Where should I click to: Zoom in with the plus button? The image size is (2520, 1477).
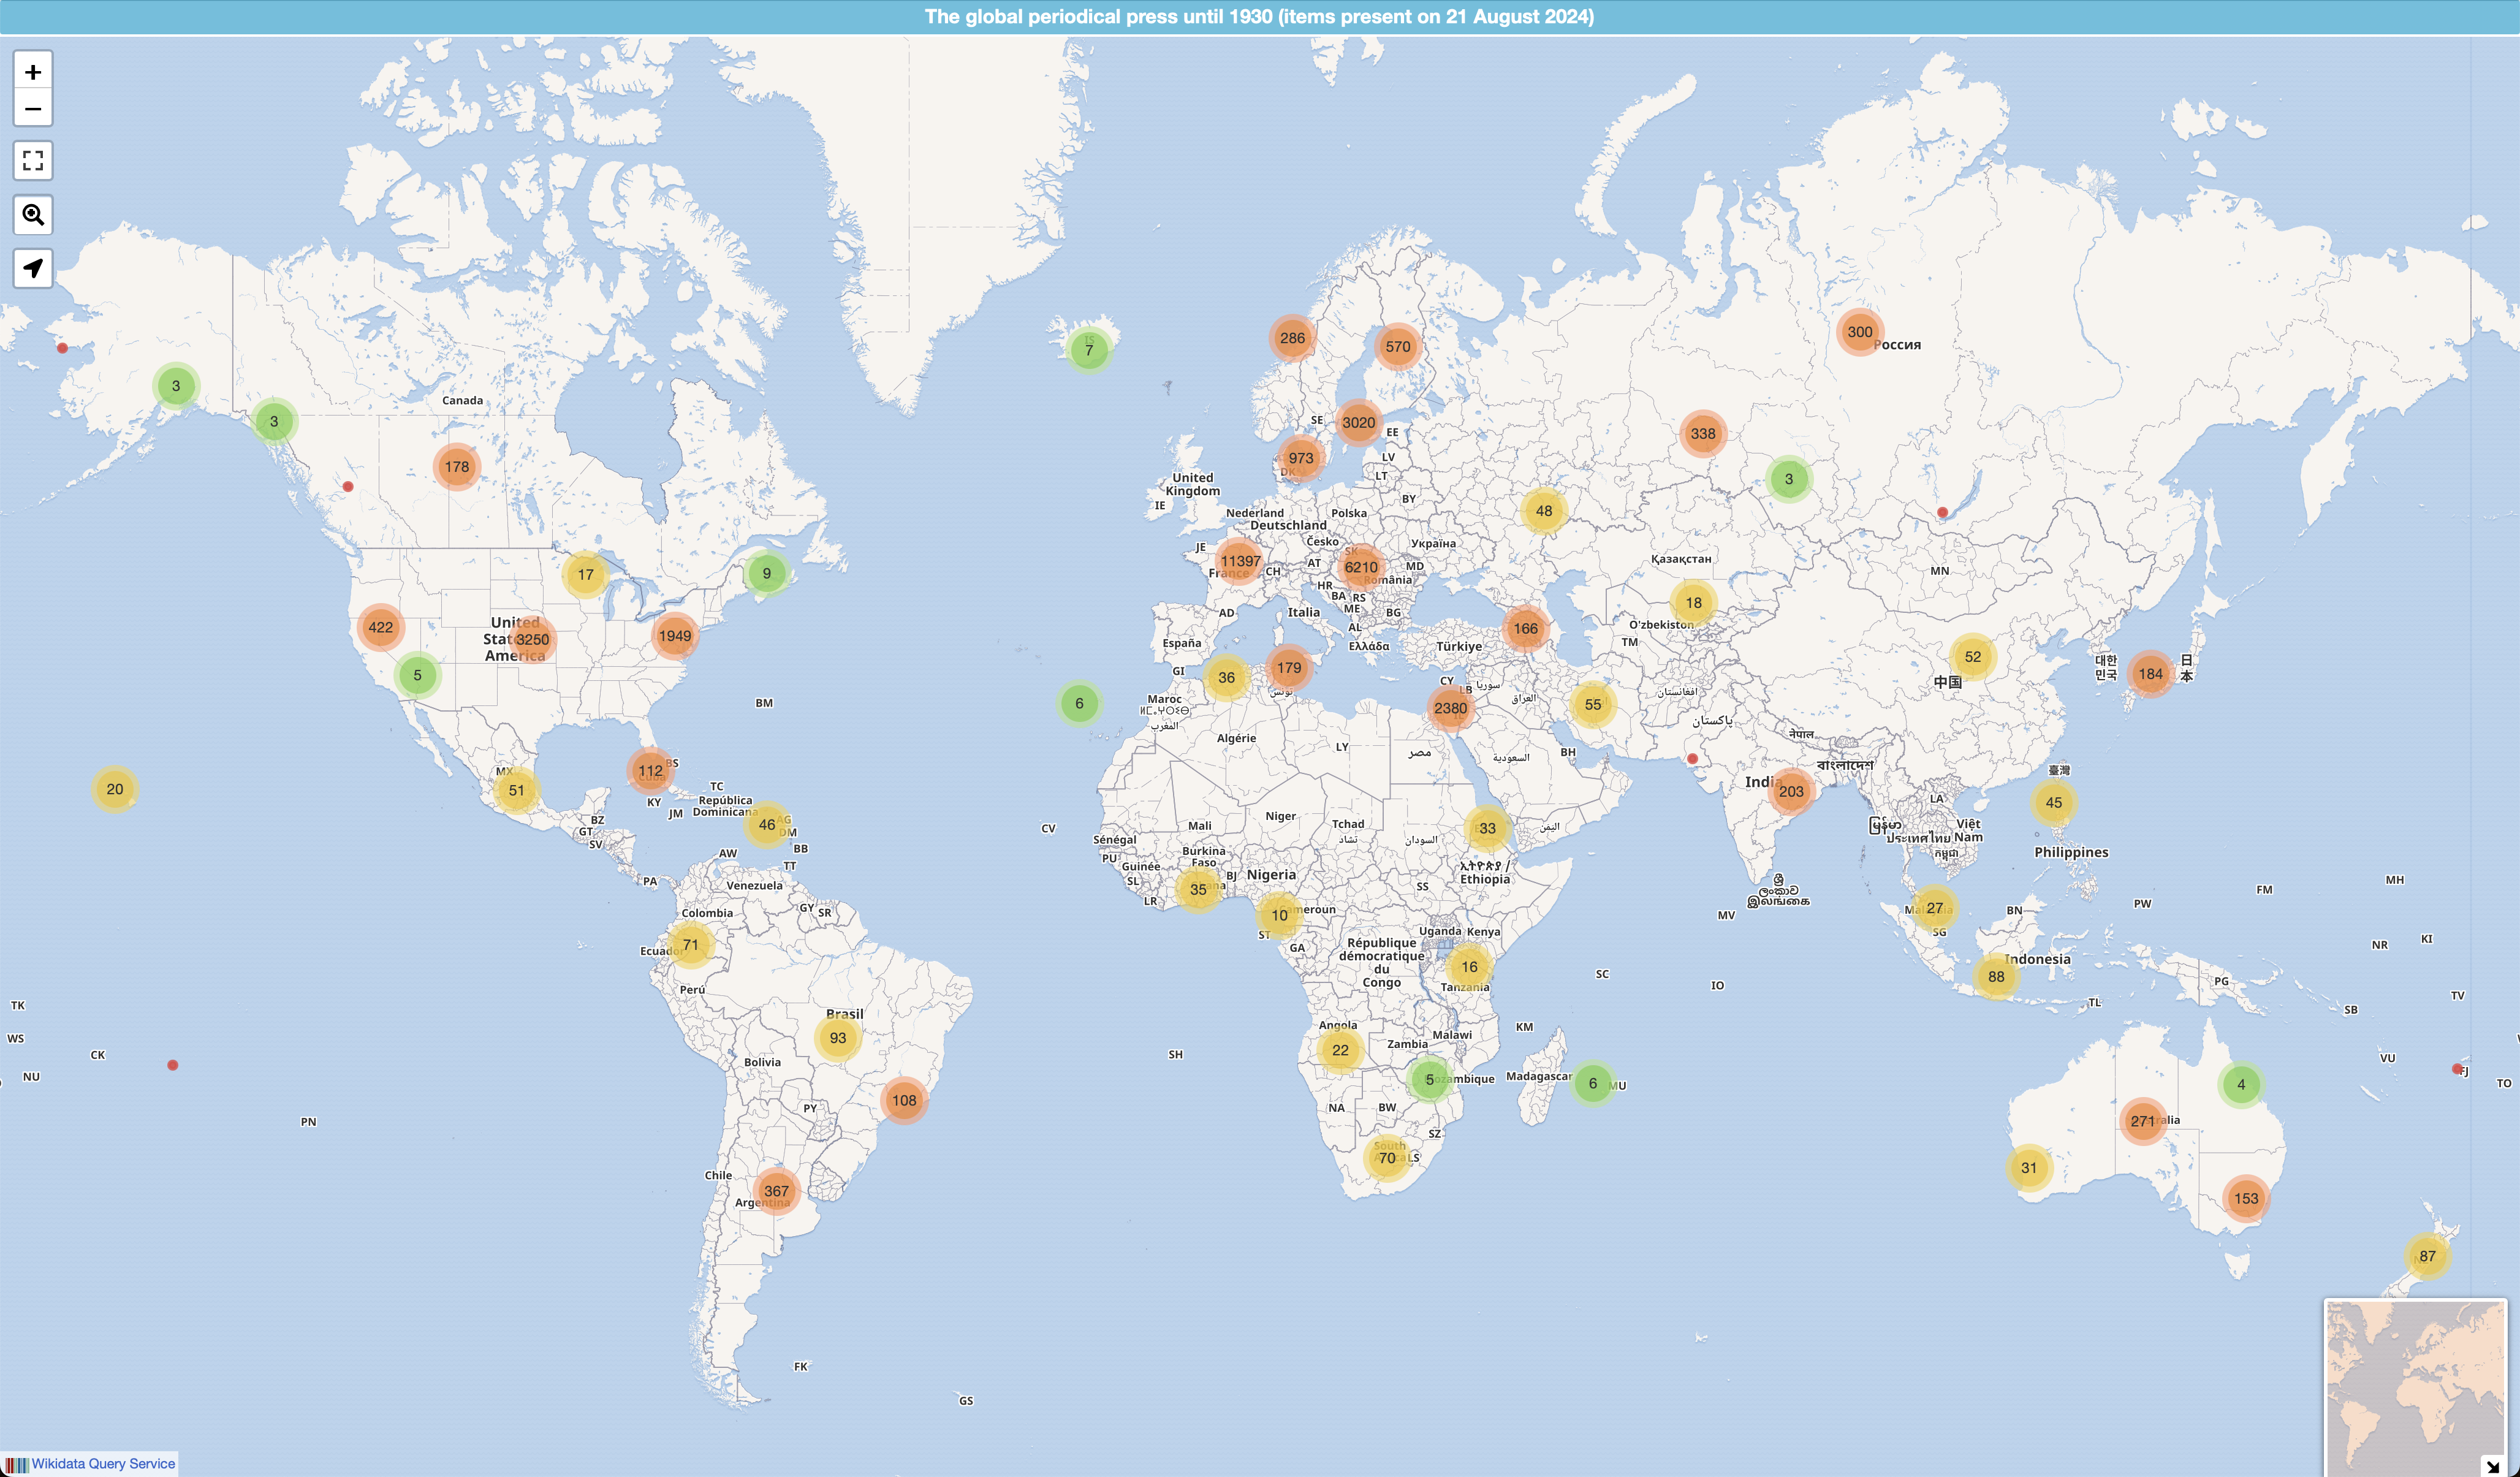tap(33, 72)
